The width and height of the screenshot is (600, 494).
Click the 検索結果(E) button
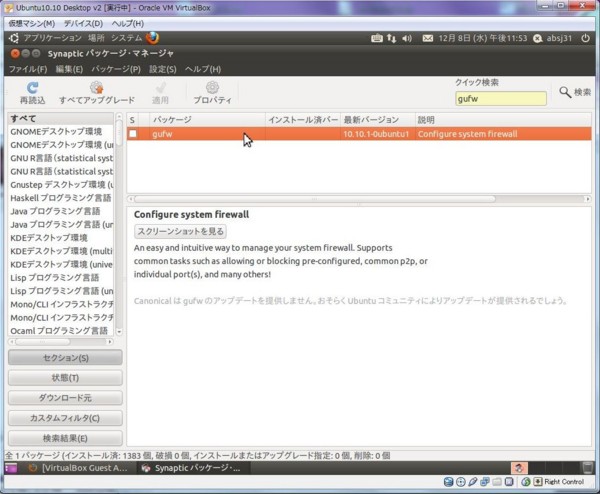[65, 438]
